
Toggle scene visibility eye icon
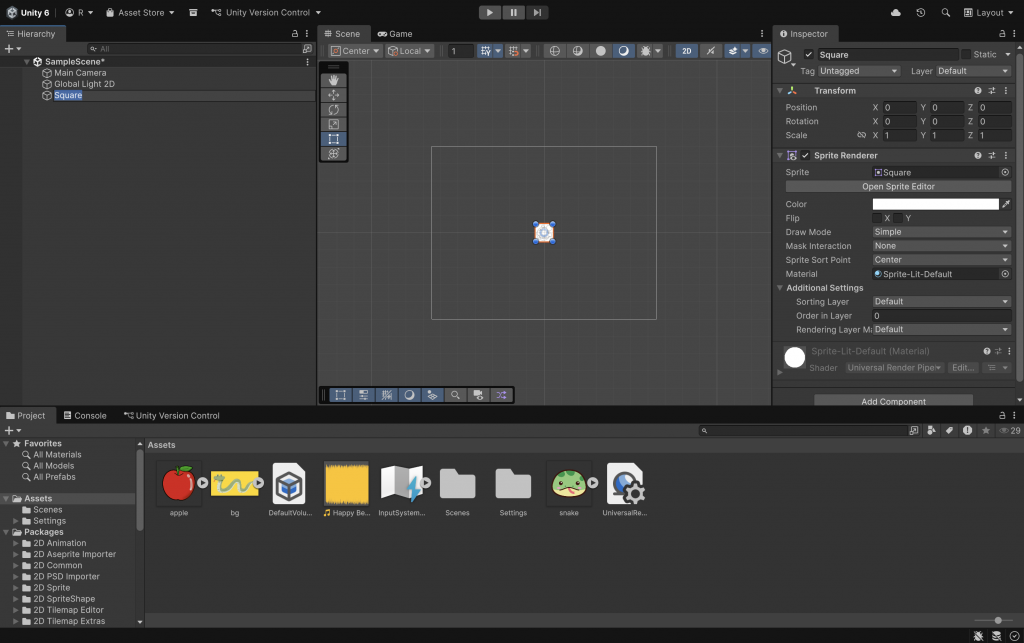[762, 51]
